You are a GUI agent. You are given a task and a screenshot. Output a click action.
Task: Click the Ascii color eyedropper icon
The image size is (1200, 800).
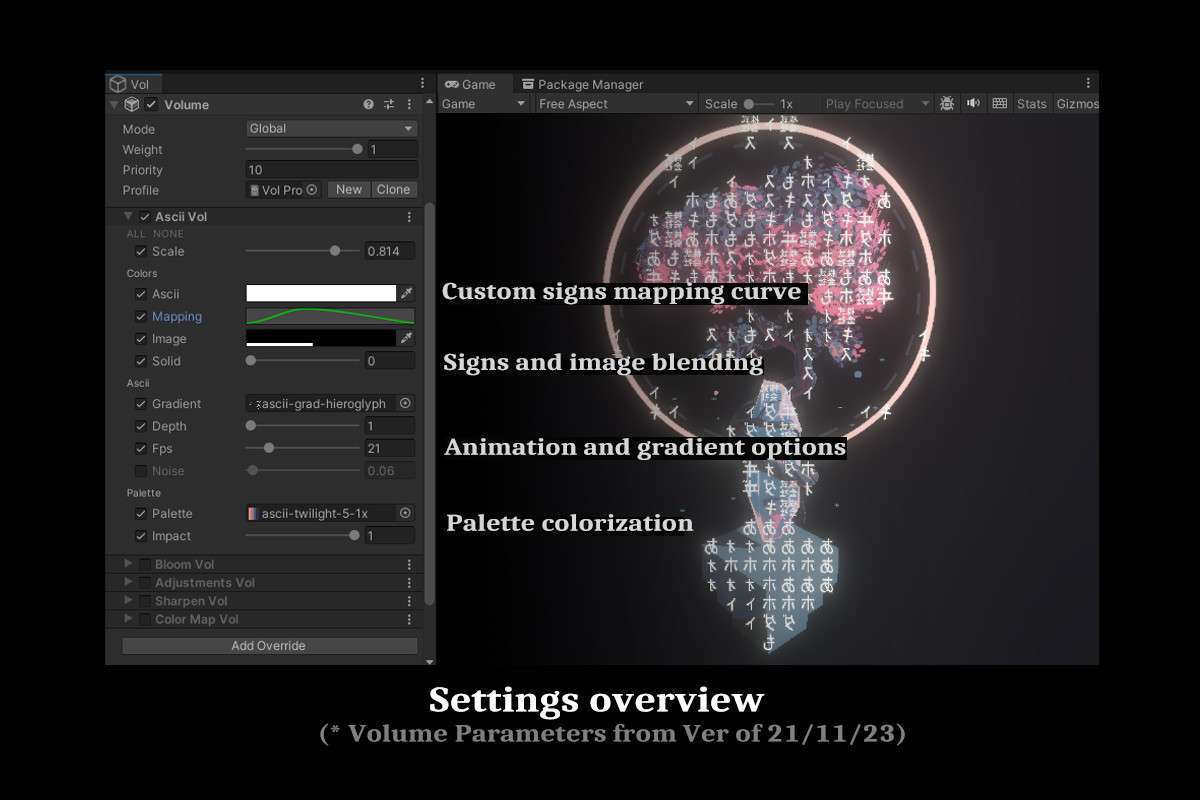click(x=407, y=293)
